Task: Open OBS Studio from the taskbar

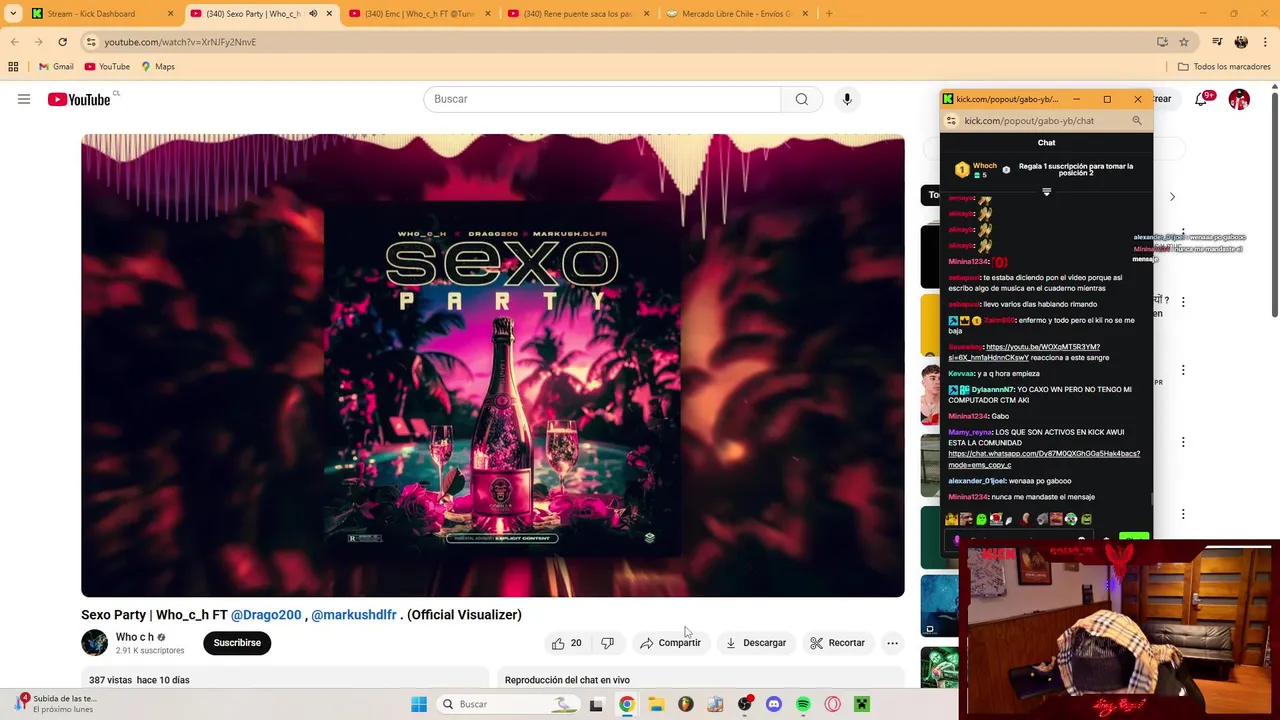Action: click(744, 704)
